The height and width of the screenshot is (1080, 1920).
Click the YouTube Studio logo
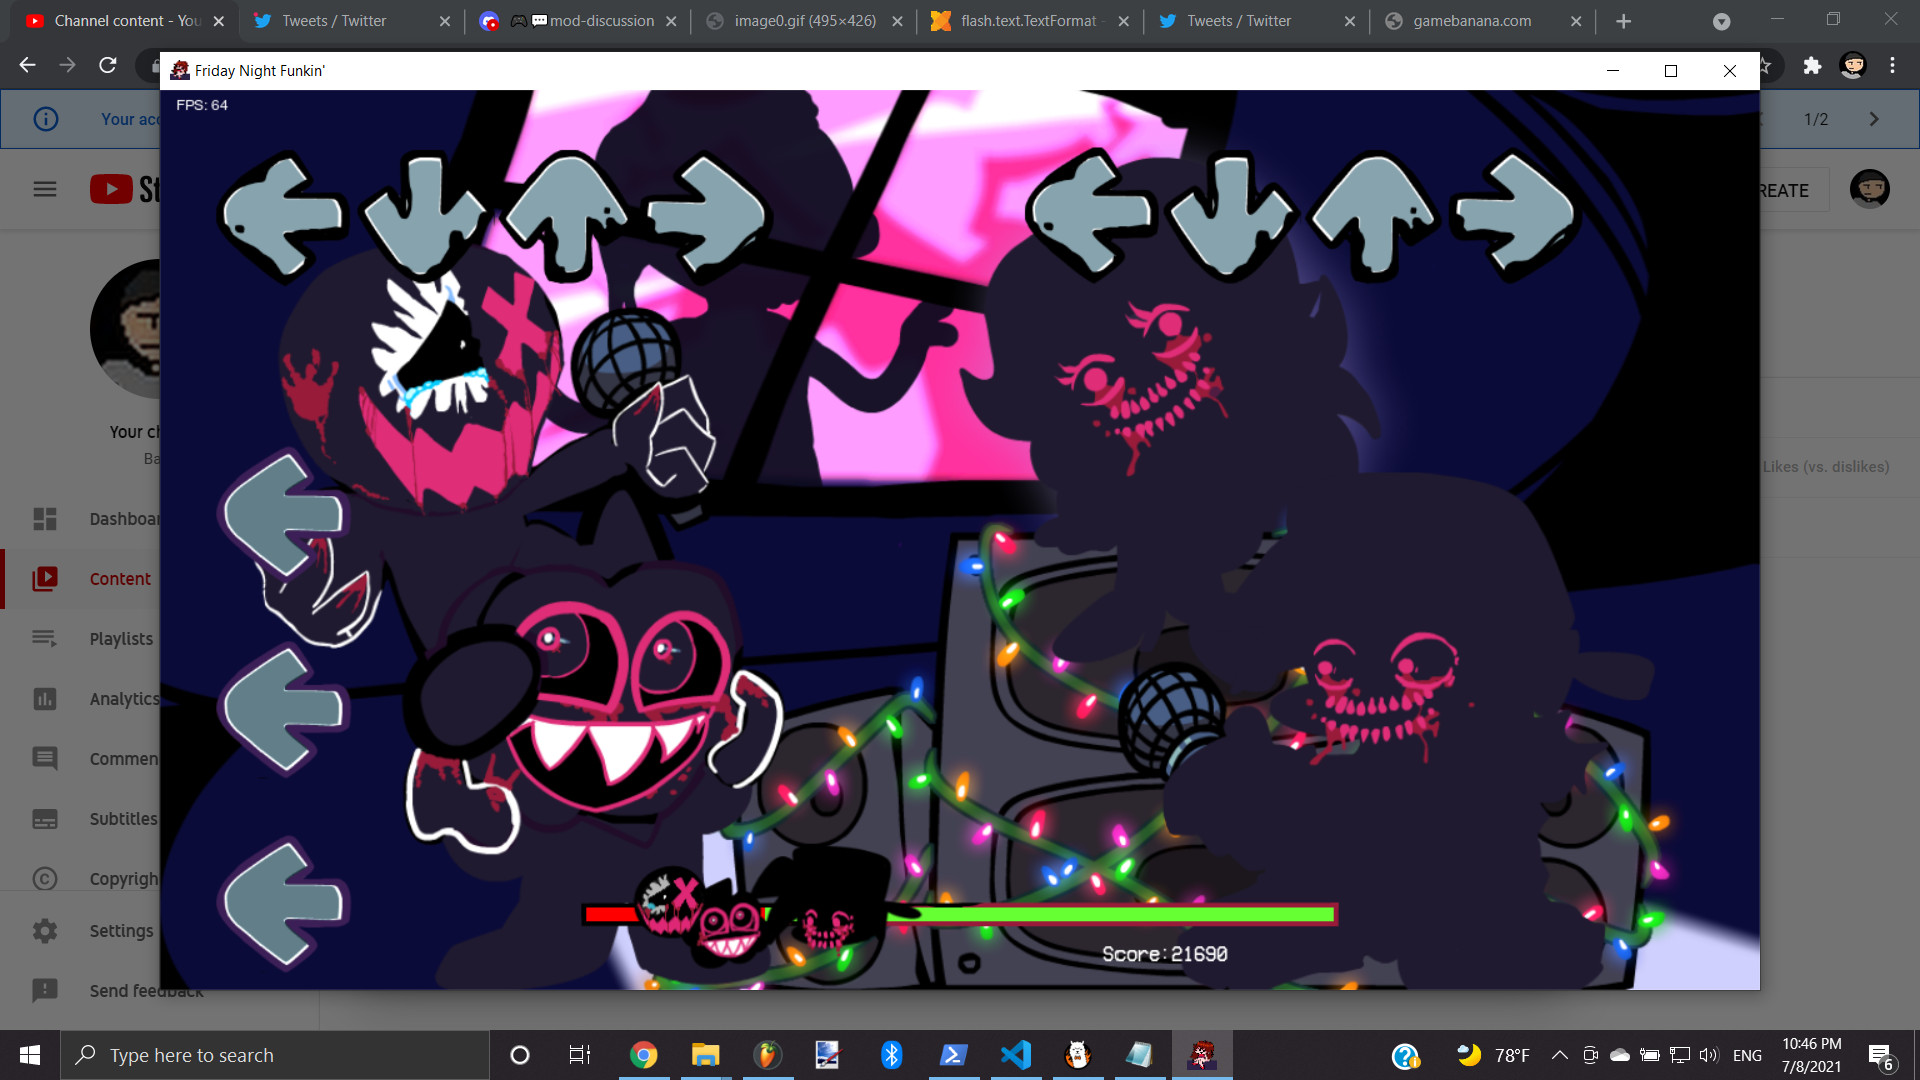[x=124, y=189]
